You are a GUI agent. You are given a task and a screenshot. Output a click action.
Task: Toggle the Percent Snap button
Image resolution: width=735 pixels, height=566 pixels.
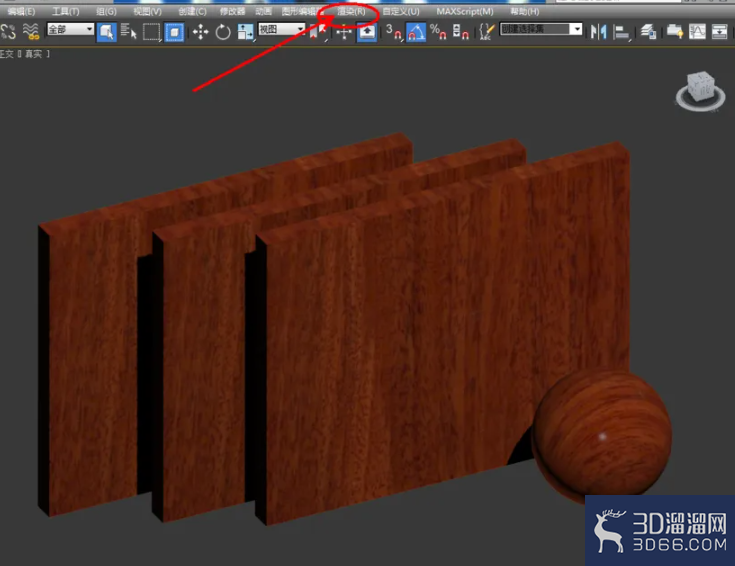click(438, 32)
